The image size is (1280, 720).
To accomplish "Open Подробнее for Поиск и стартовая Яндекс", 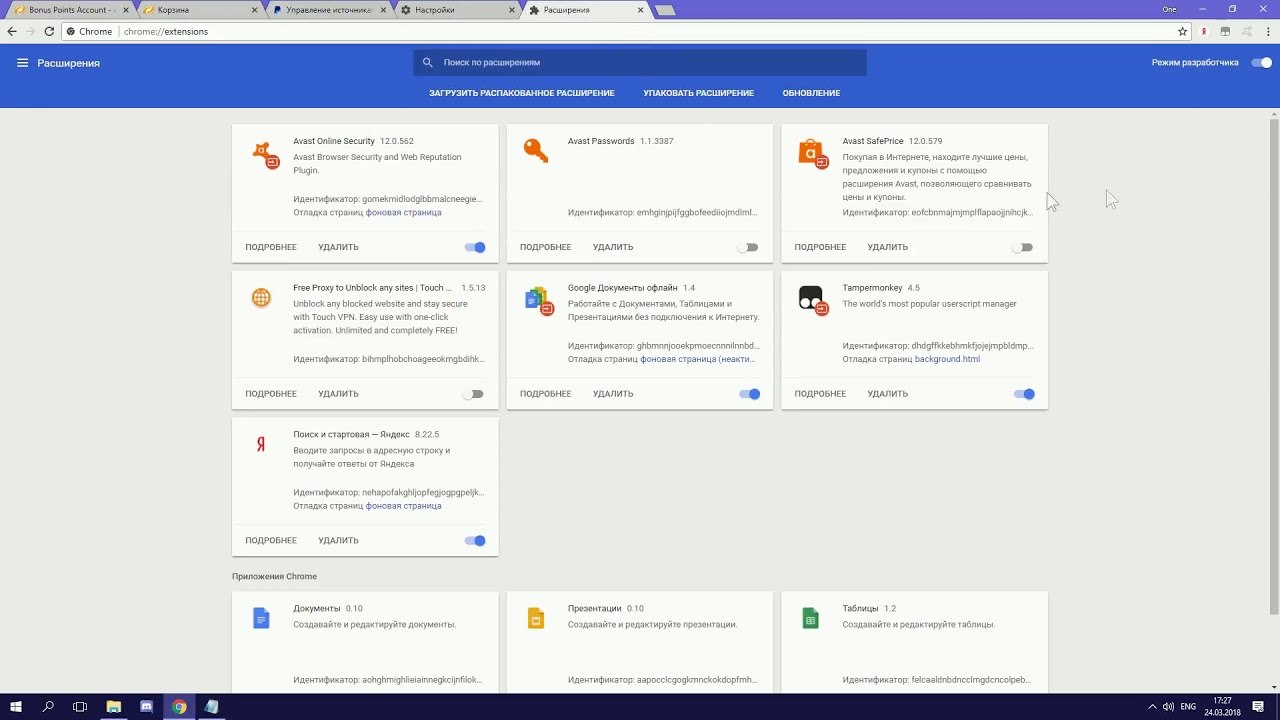I will 271,541.
